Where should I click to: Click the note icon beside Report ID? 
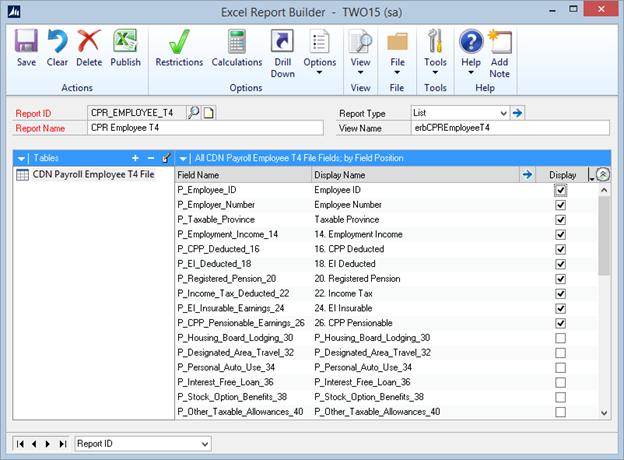tap(209, 113)
